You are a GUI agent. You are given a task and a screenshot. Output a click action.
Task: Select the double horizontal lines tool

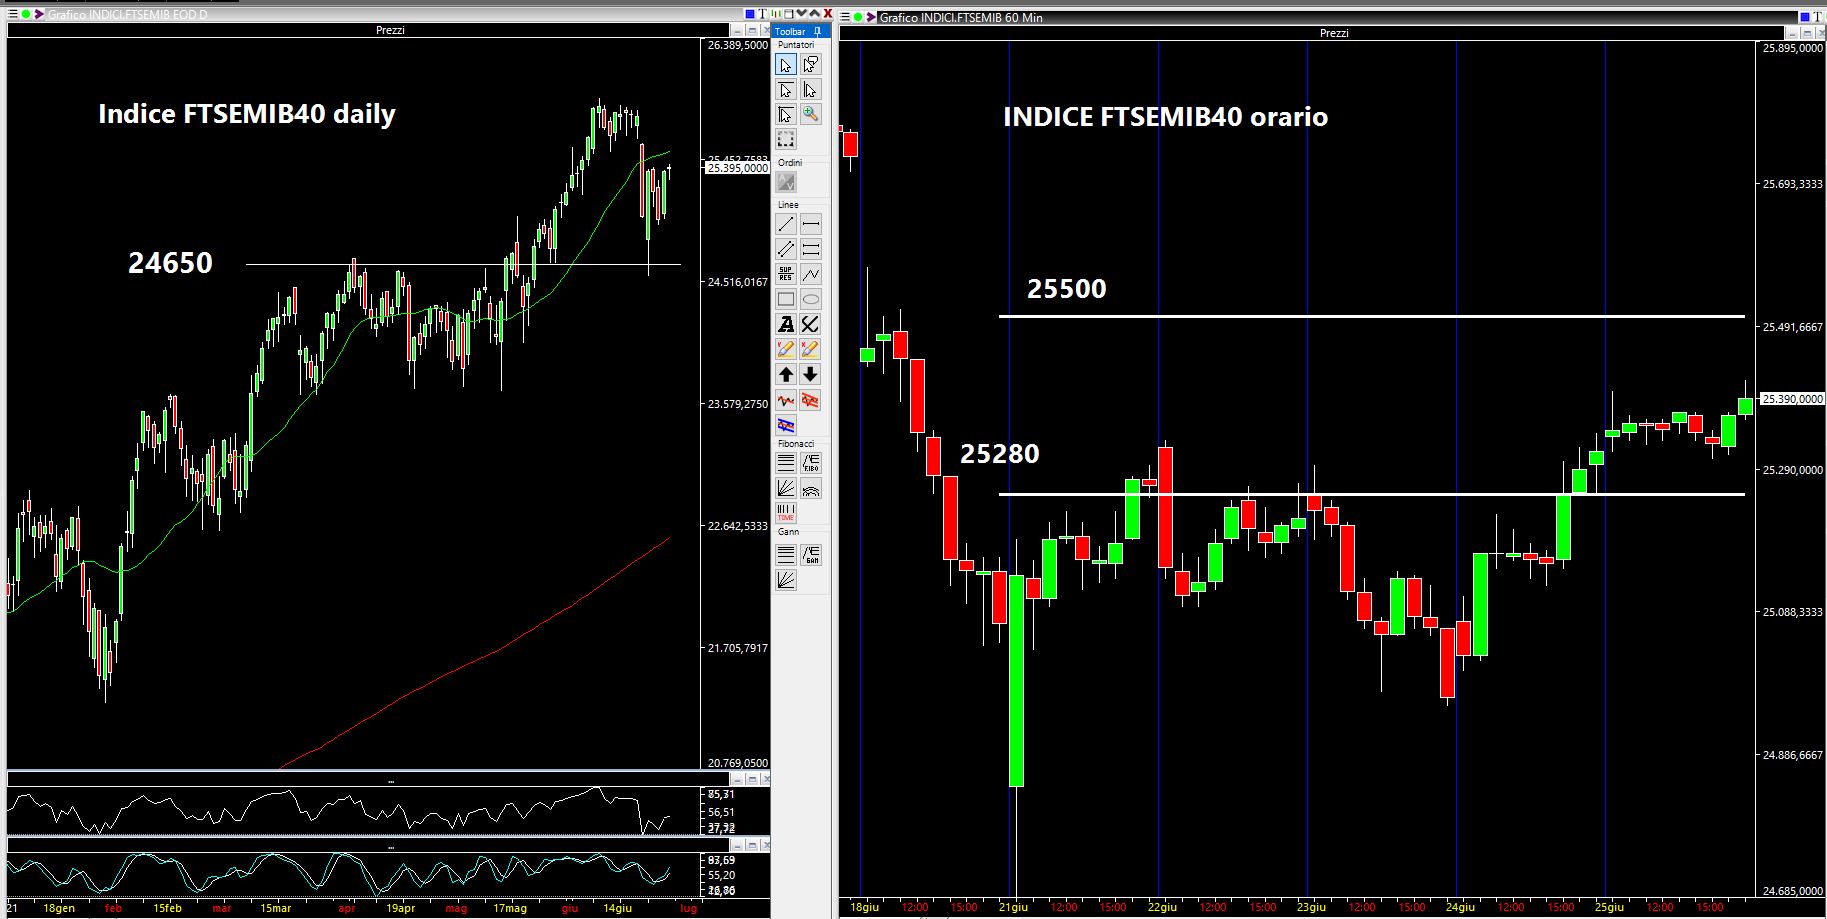click(810, 249)
